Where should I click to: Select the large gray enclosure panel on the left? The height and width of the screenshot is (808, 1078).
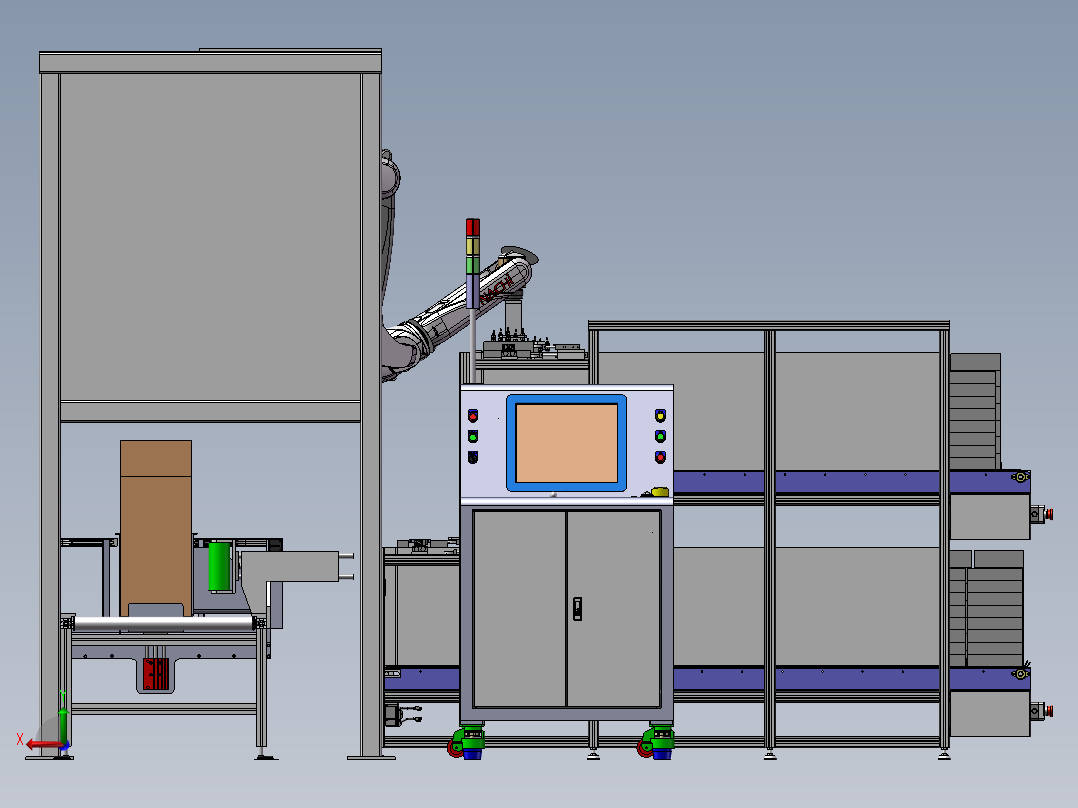tap(210, 237)
